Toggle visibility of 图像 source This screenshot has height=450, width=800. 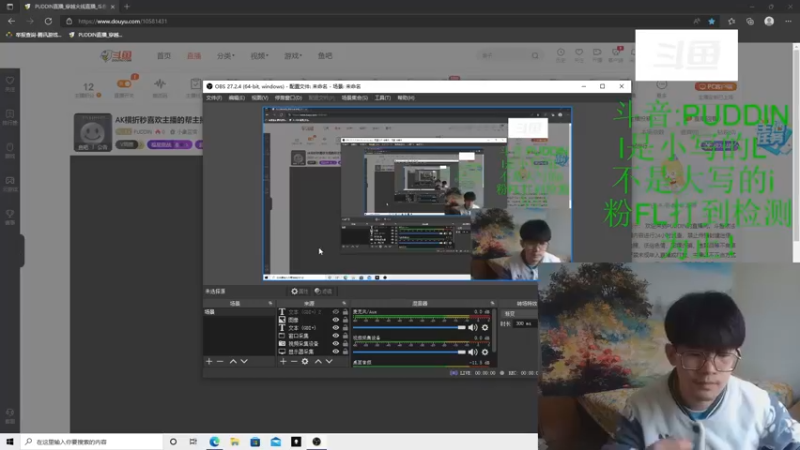pyautogui.click(x=335, y=320)
